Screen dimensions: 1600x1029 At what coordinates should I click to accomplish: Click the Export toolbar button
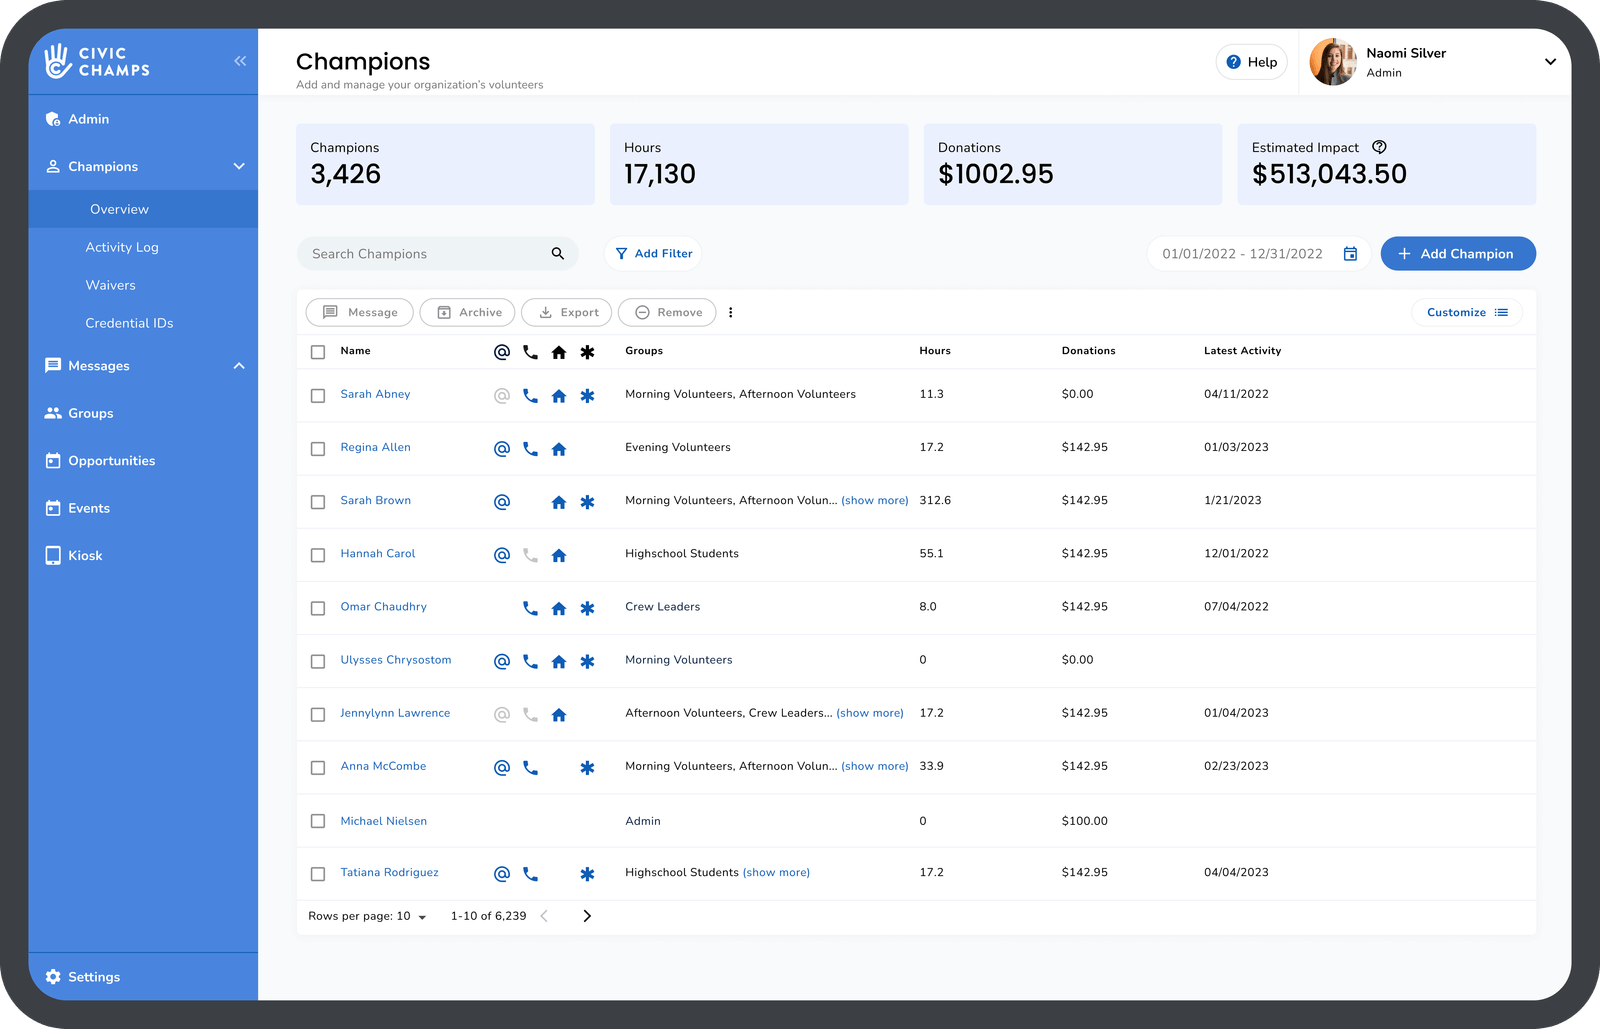[x=567, y=312]
